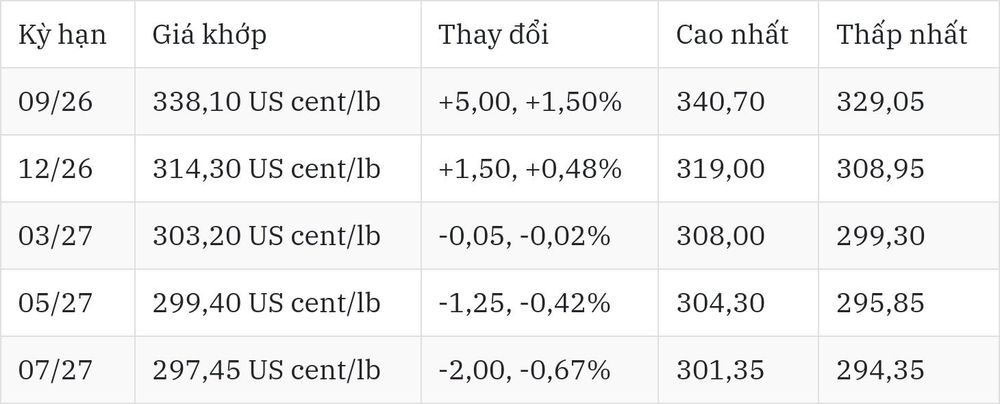Select the 308,95 lowest price cell
The height and width of the screenshot is (404, 1000).
pyautogui.click(x=880, y=169)
